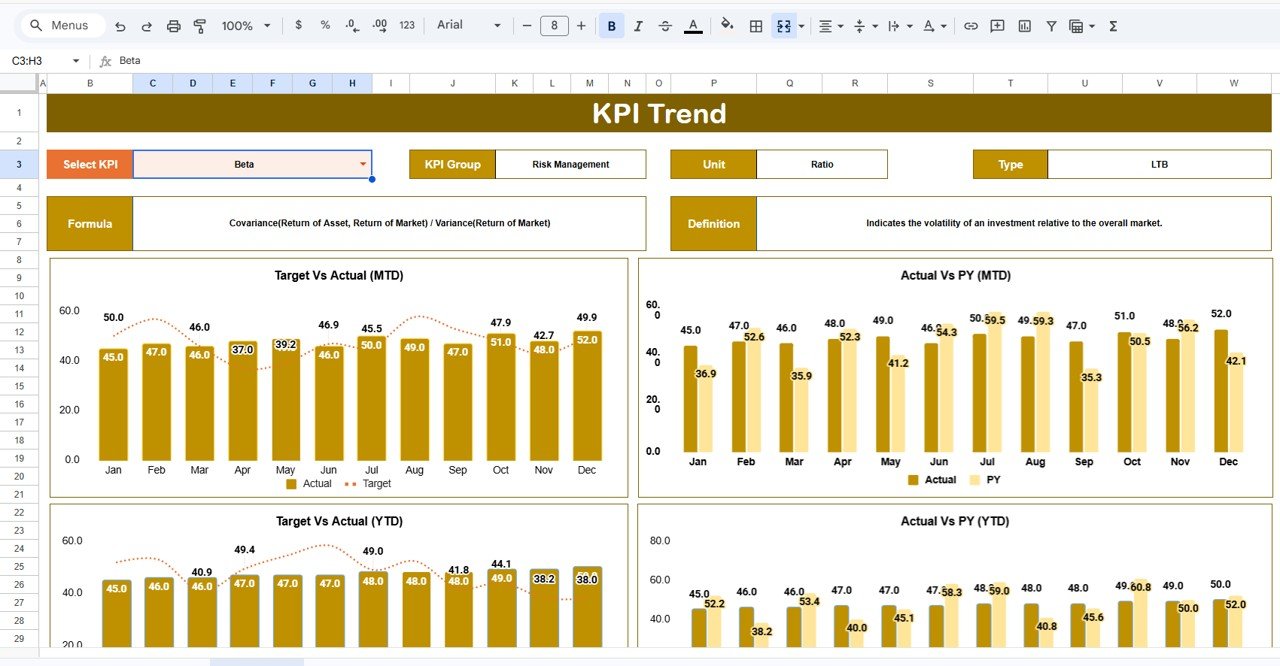The height and width of the screenshot is (666, 1280).
Task: Click the percent format button
Action: (x=324, y=25)
